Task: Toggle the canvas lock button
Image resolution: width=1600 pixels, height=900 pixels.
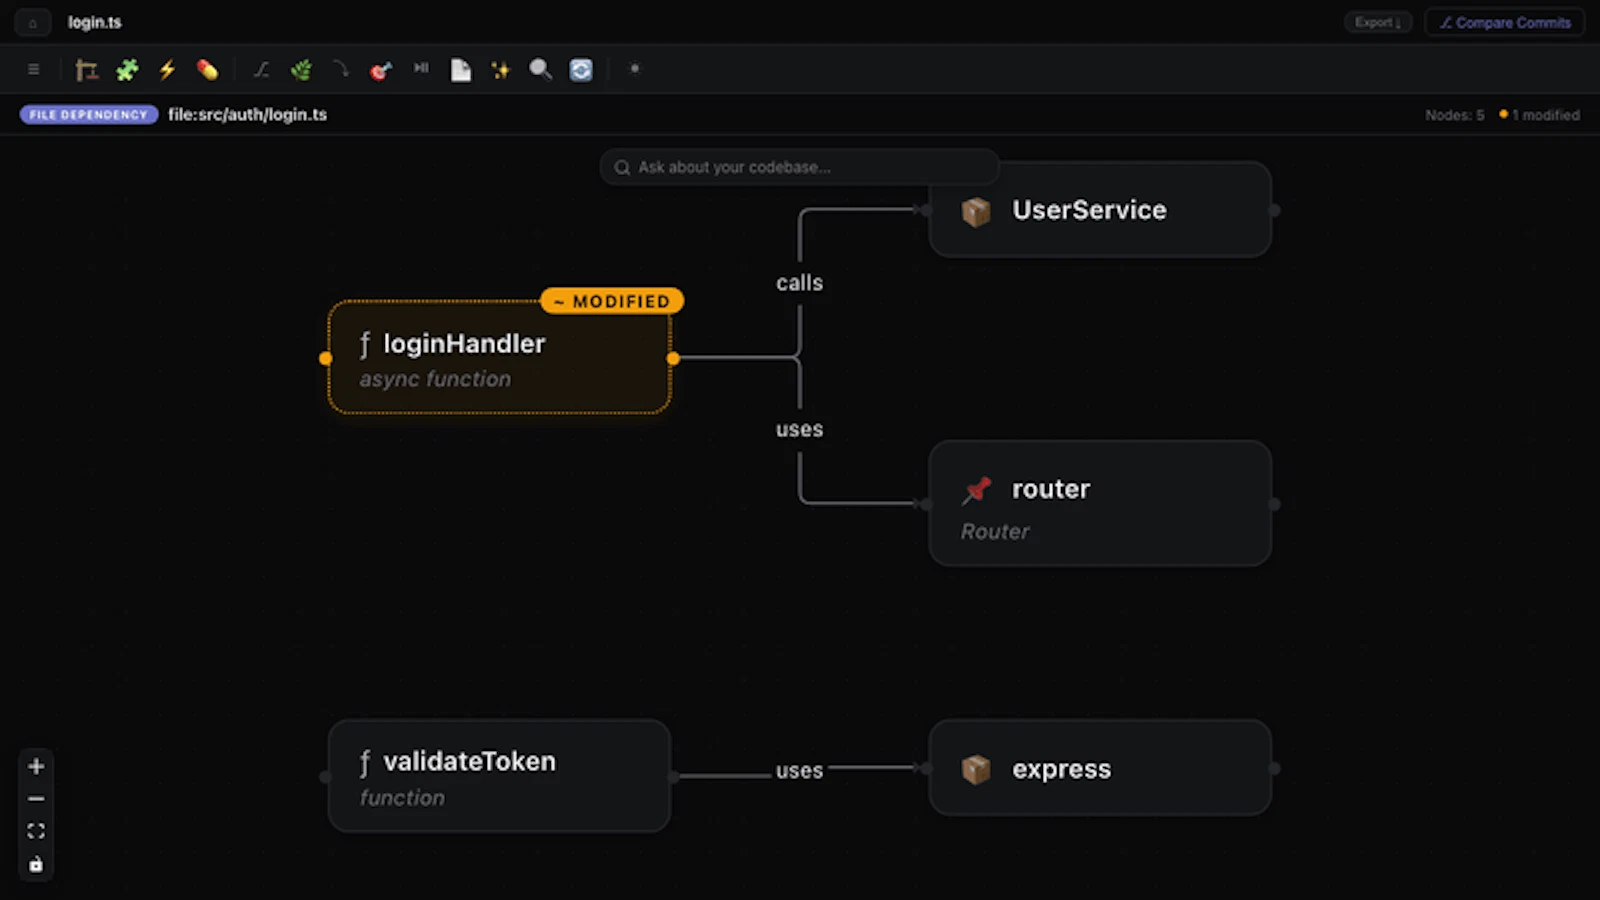Action: click(36, 865)
